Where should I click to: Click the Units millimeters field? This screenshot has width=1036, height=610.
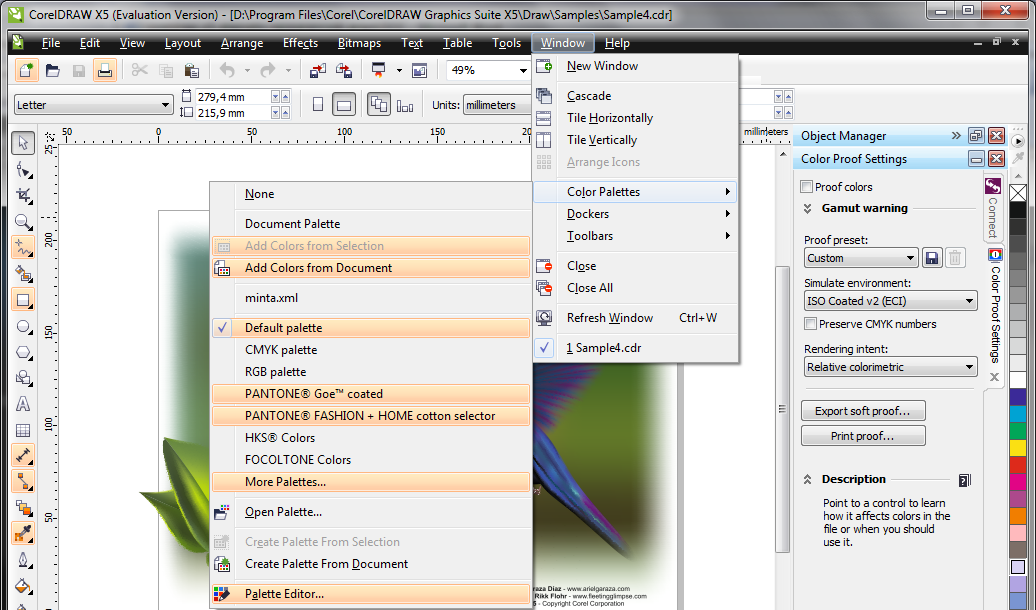(x=497, y=105)
